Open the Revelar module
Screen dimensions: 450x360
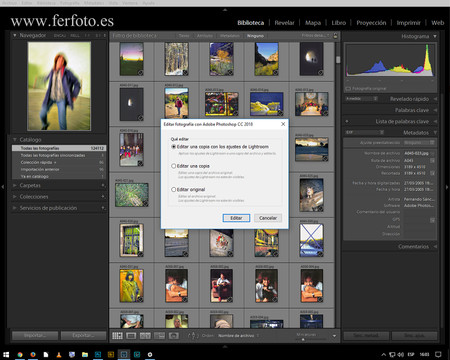[284, 23]
